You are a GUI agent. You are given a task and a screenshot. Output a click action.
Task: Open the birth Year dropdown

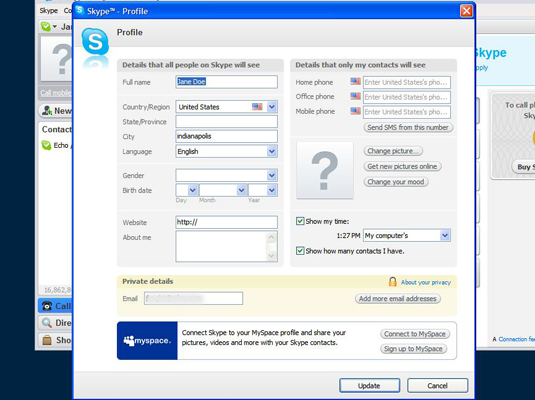tap(272, 190)
